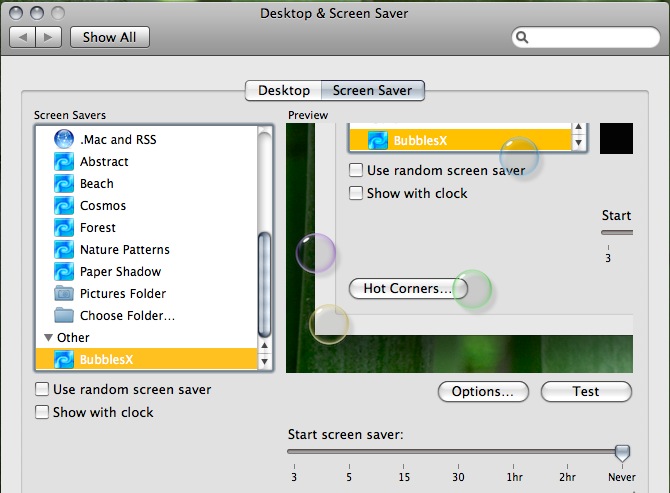Click the Cosmos screen saver icon
The image size is (670, 493).
(x=64, y=205)
